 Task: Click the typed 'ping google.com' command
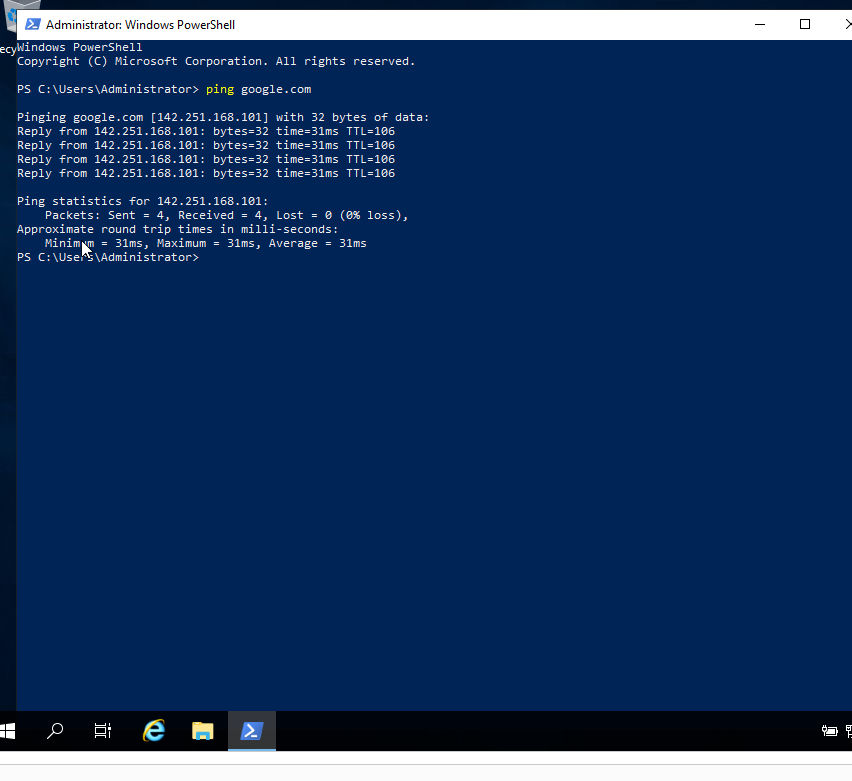[x=259, y=90]
